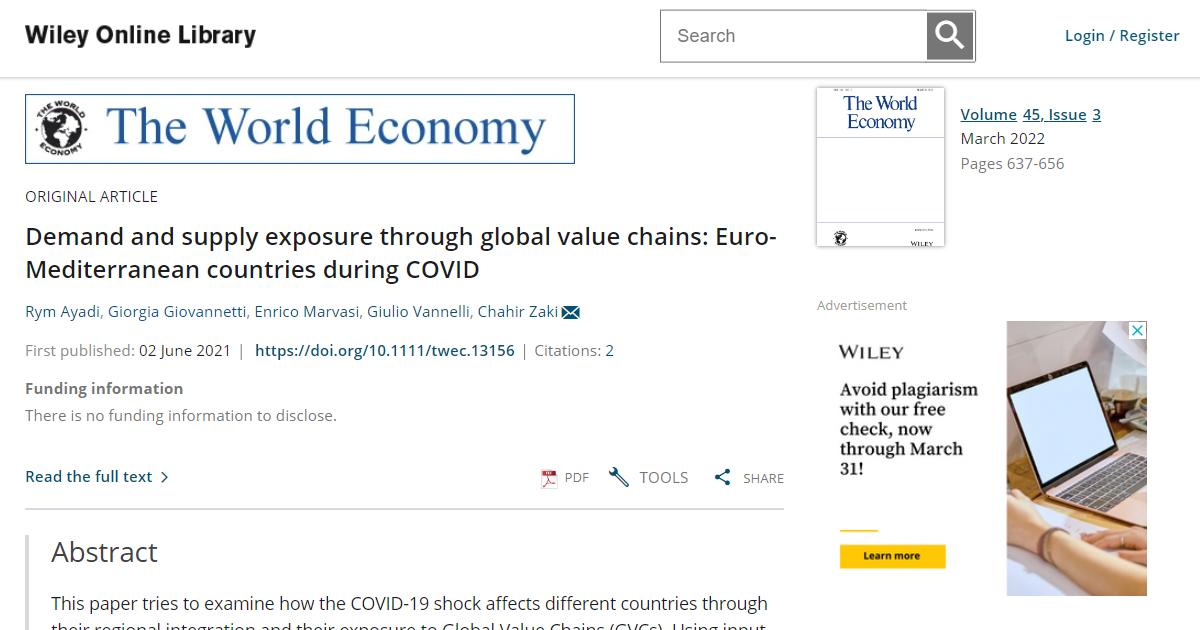
Task: Close the advertisement with the X icon
Action: coord(1137,331)
